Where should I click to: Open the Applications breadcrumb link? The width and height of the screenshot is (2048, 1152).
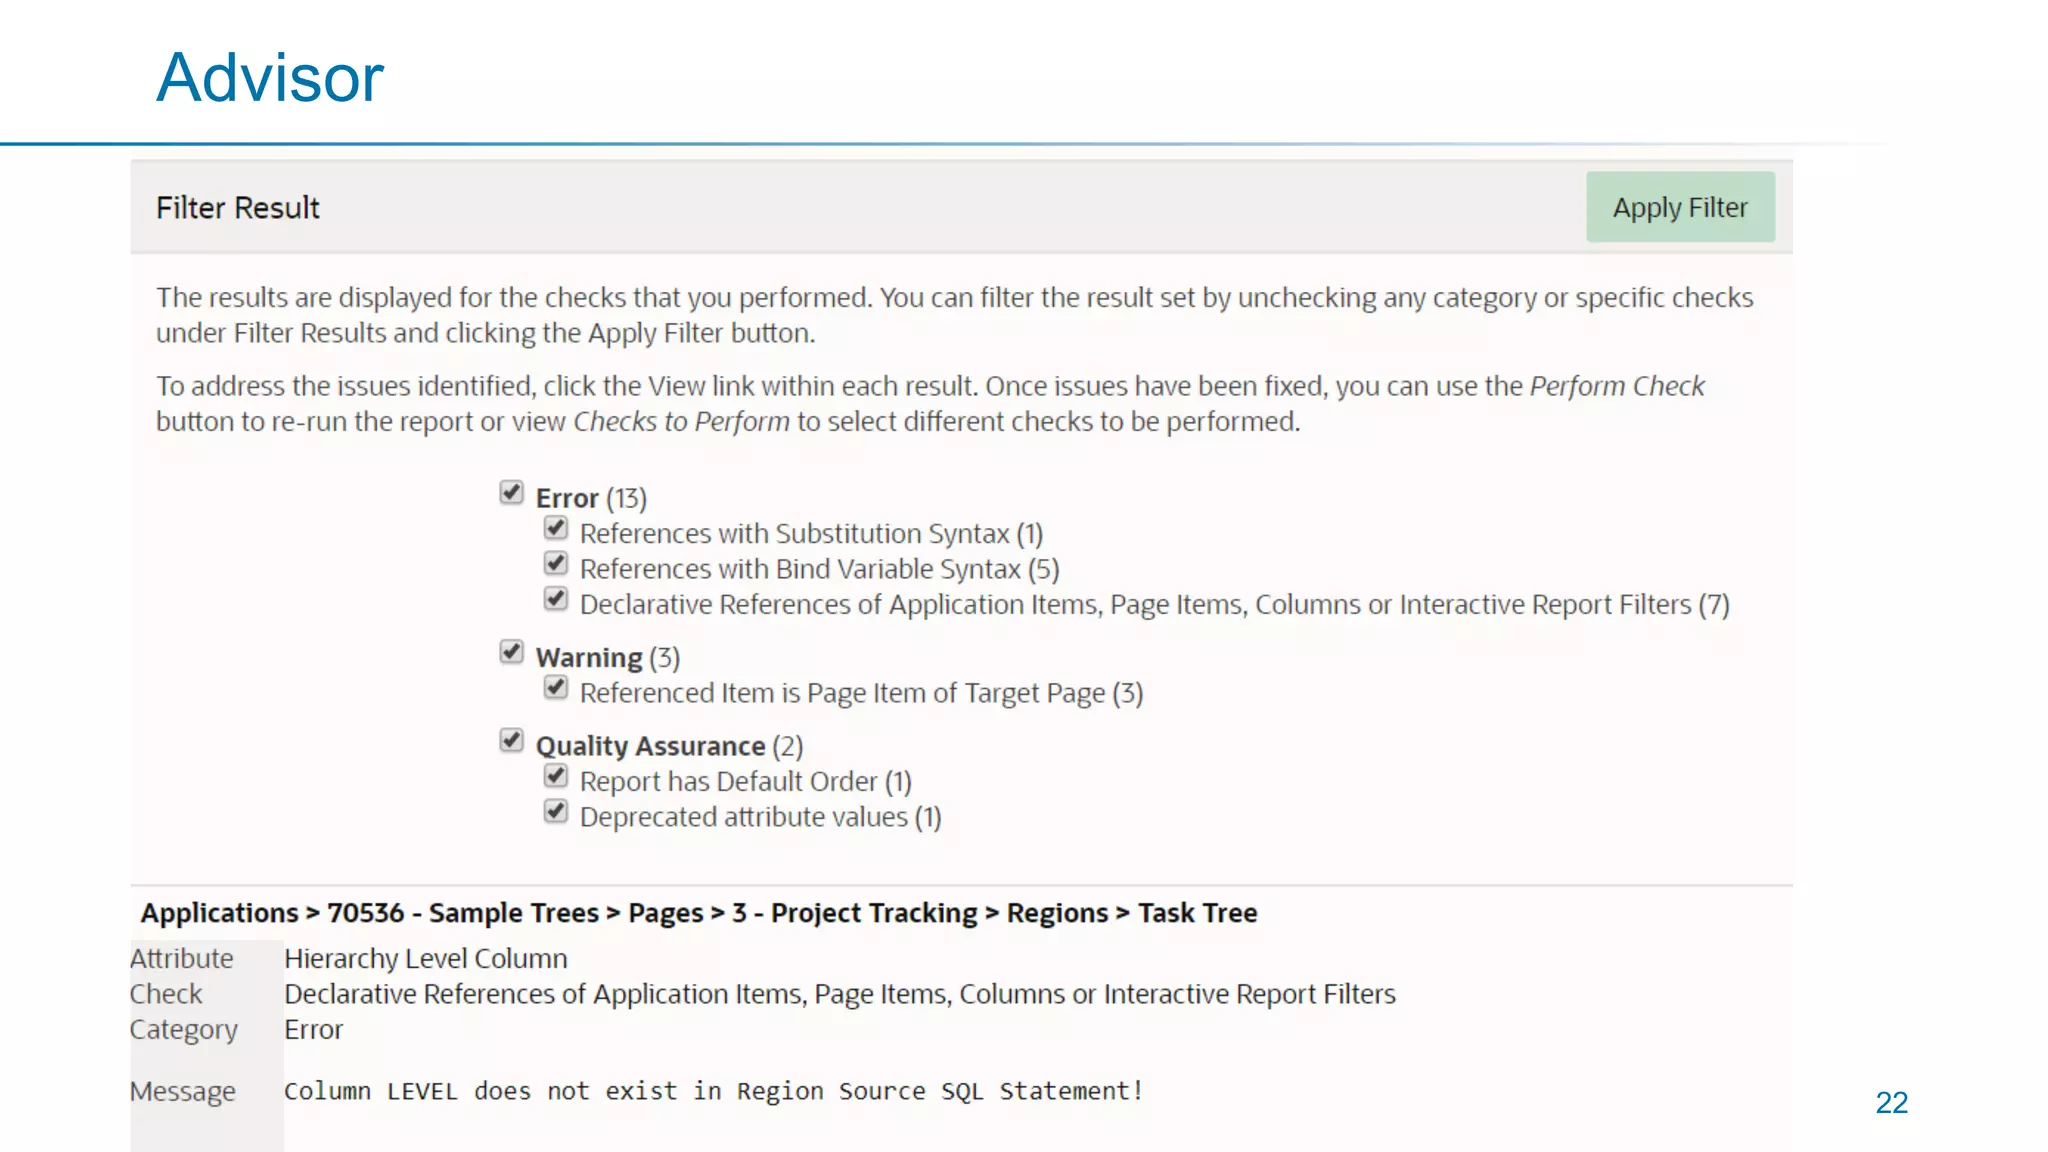(x=219, y=913)
